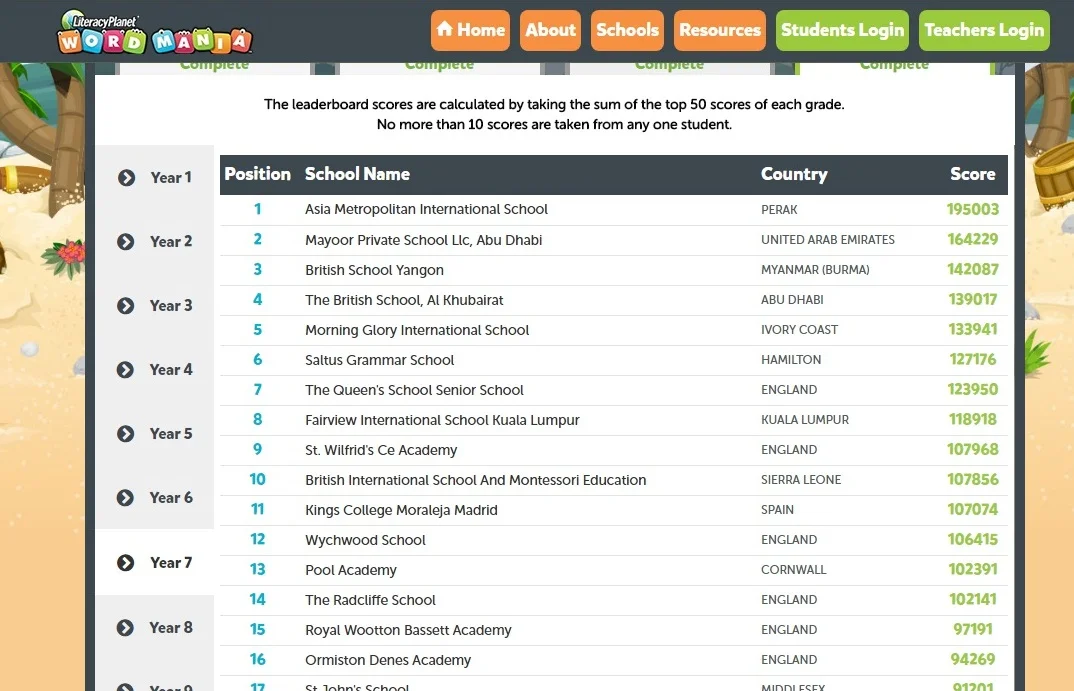Click the SPAIN country cell
Image resolution: width=1074 pixels, height=691 pixels.
[x=777, y=510]
